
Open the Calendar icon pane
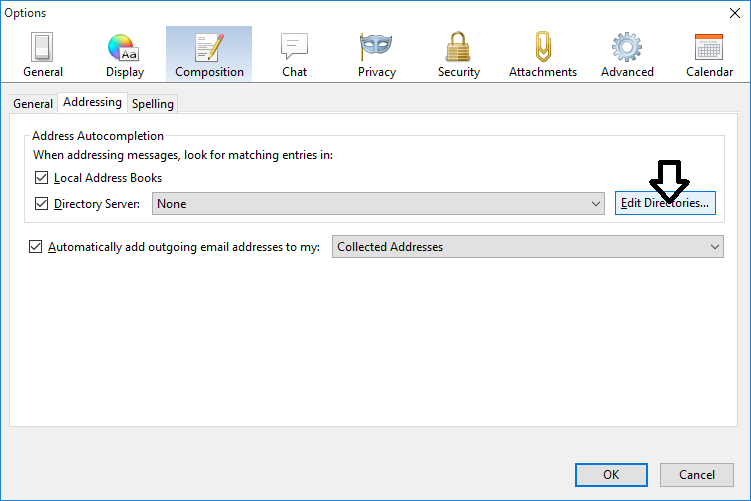709,48
